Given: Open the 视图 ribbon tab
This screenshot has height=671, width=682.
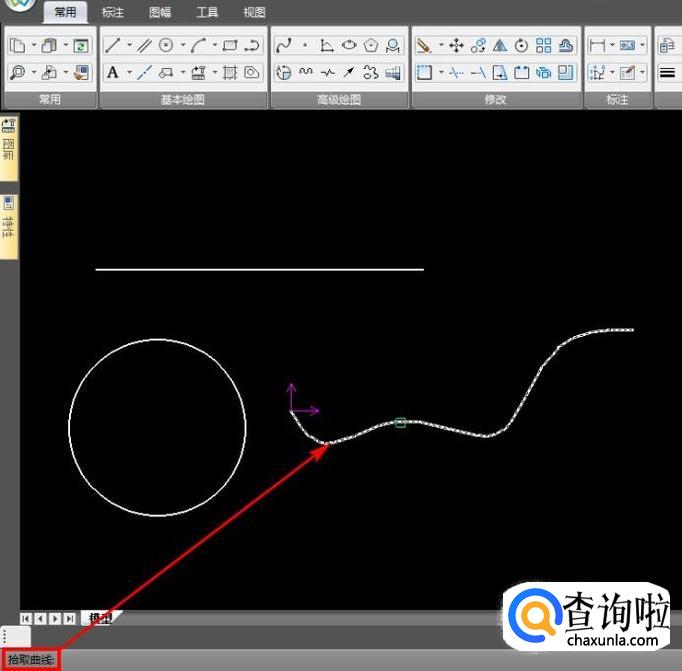Looking at the screenshot, I should (254, 13).
